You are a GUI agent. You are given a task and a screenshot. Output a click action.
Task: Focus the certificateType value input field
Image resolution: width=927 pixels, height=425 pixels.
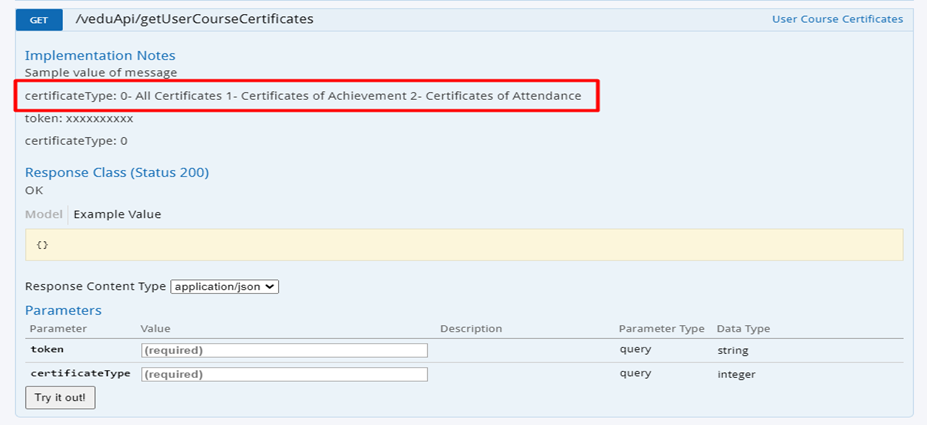pyautogui.click(x=284, y=374)
